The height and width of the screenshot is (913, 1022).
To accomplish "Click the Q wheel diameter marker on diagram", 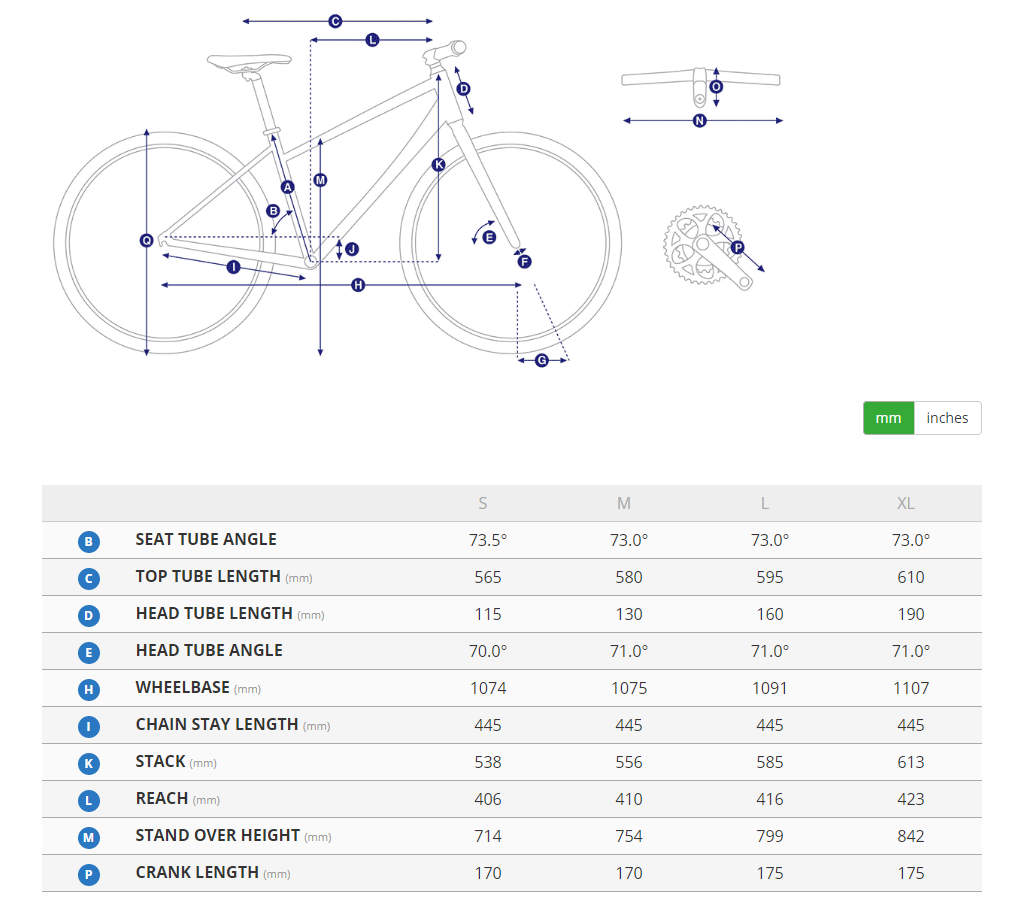I will tap(147, 240).
